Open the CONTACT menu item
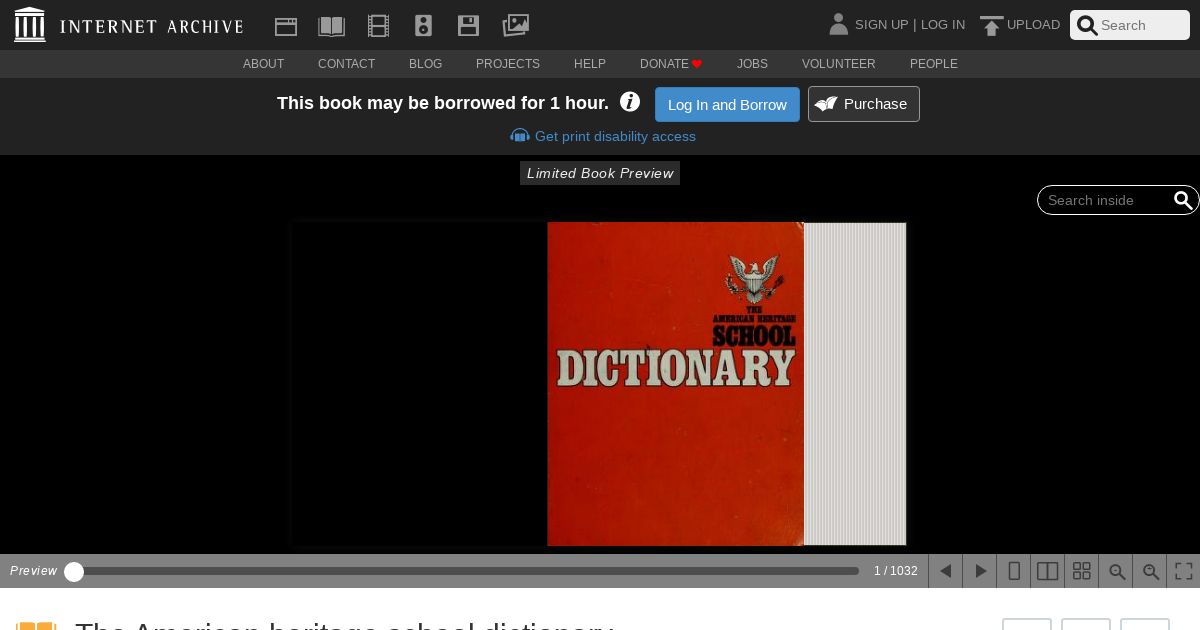 pyautogui.click(x=347, y=64)
